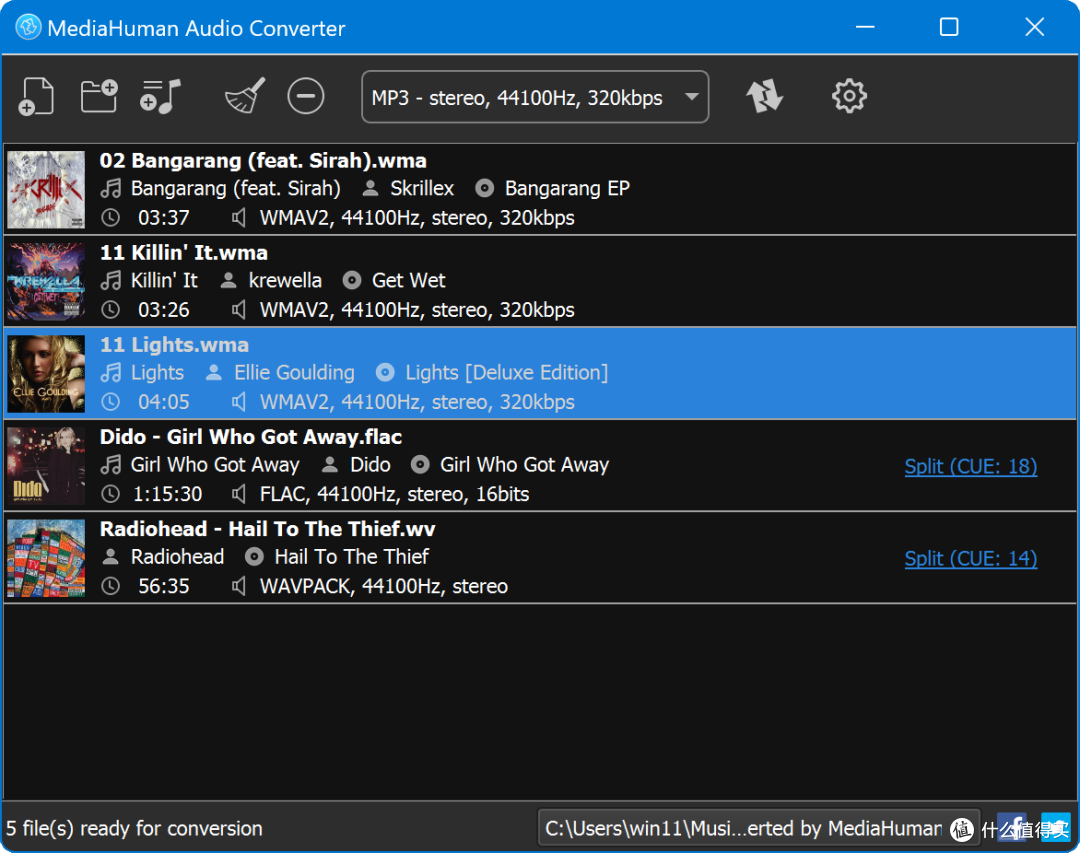Click FLAC, 44100Hz, stereo, 16bits info
This screenshot has width=1080, height=853.
pyautogui.click(x=394, y=494)
